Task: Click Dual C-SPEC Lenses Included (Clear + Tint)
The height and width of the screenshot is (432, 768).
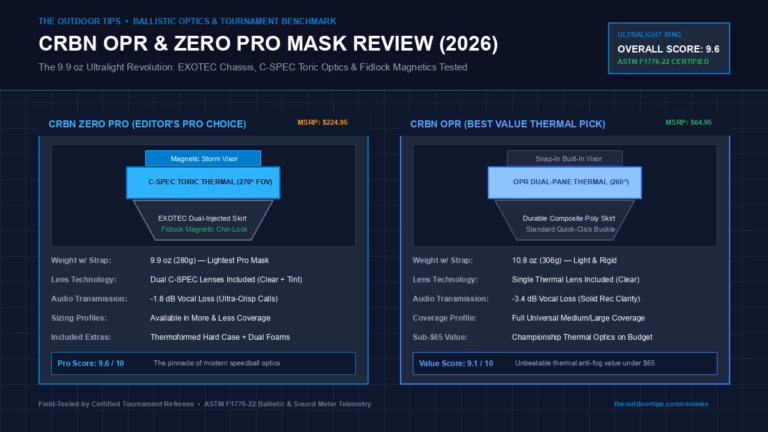Action: (226, 279)
